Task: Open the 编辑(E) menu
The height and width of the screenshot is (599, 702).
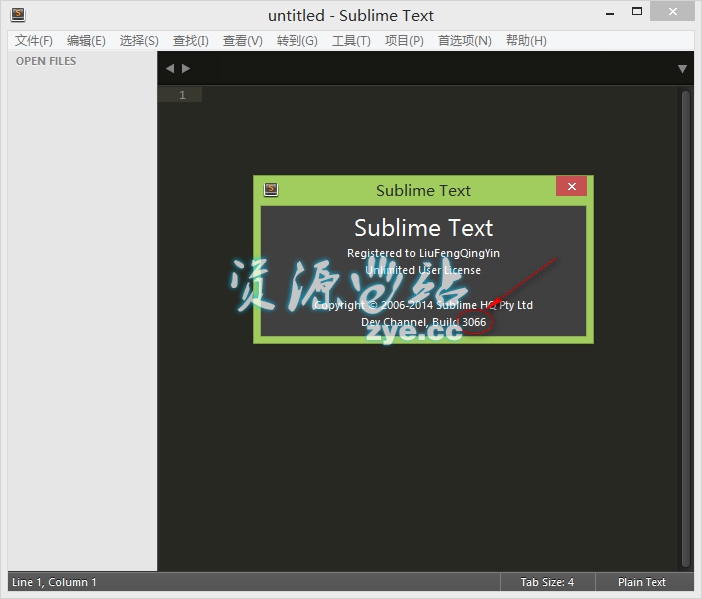Action: pos(86,41)
